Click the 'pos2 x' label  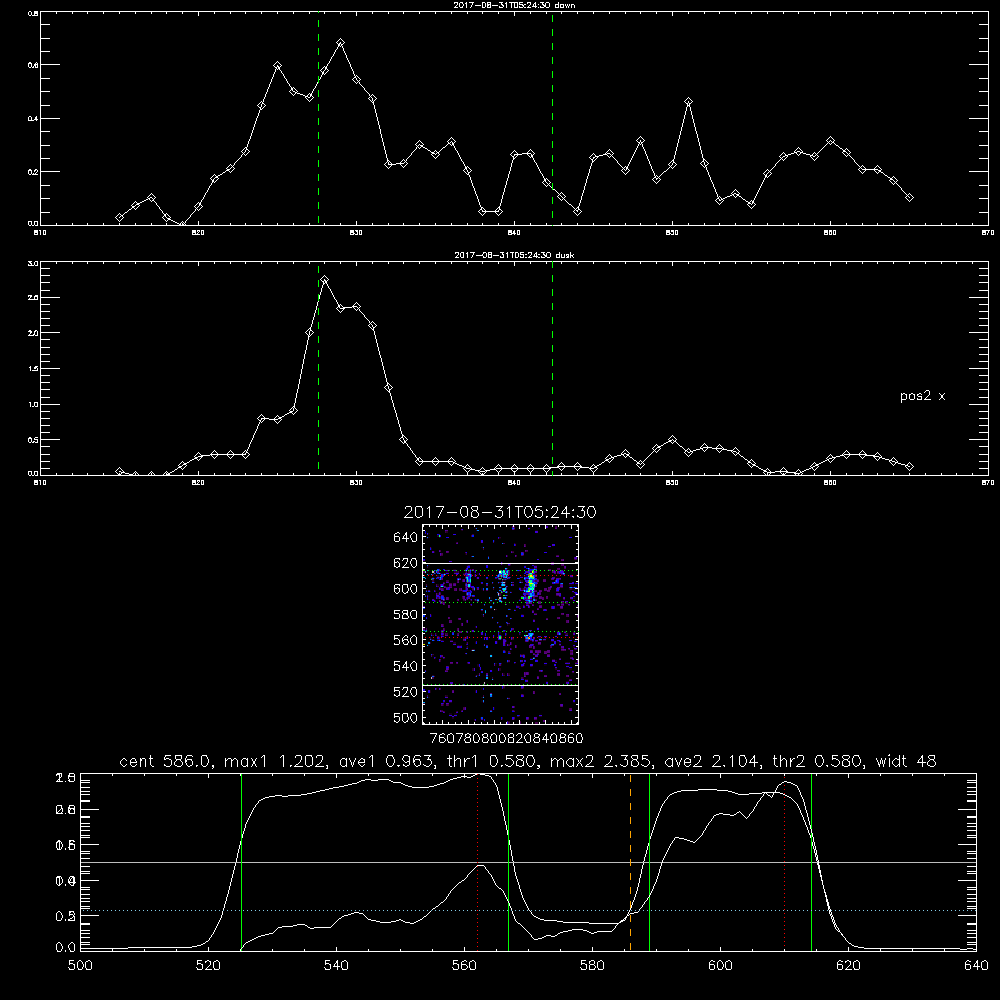[922, 396]
